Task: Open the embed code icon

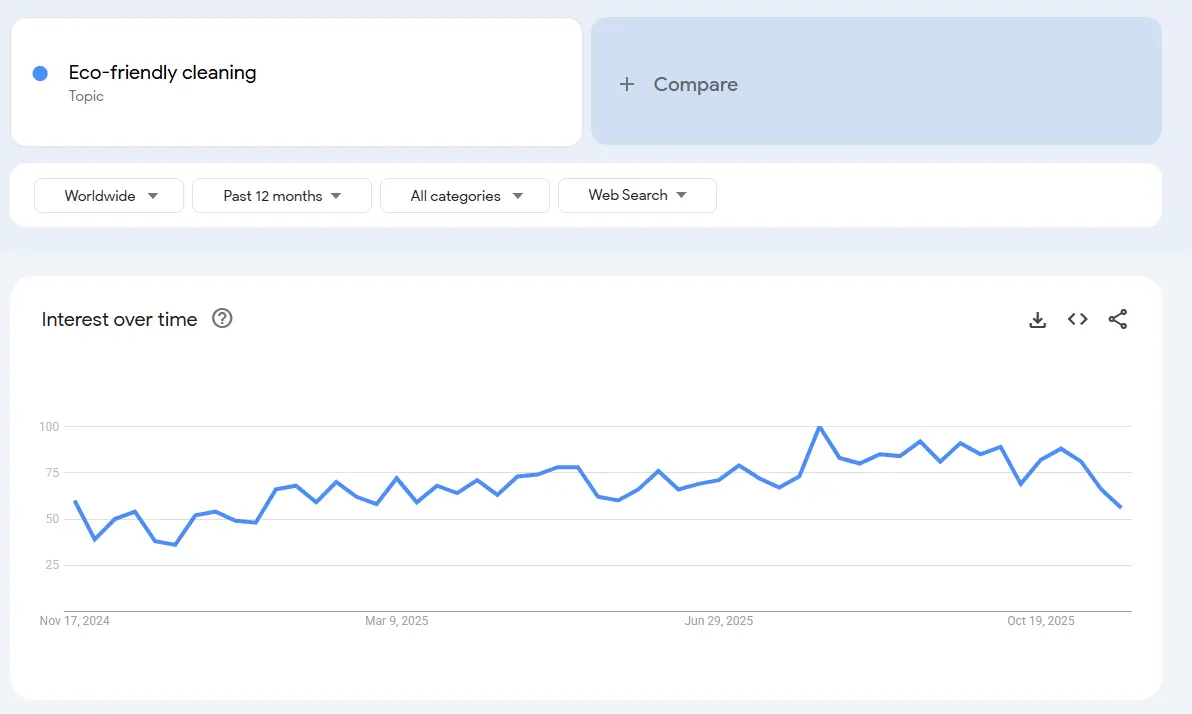Action: [x=1077, y=319]
